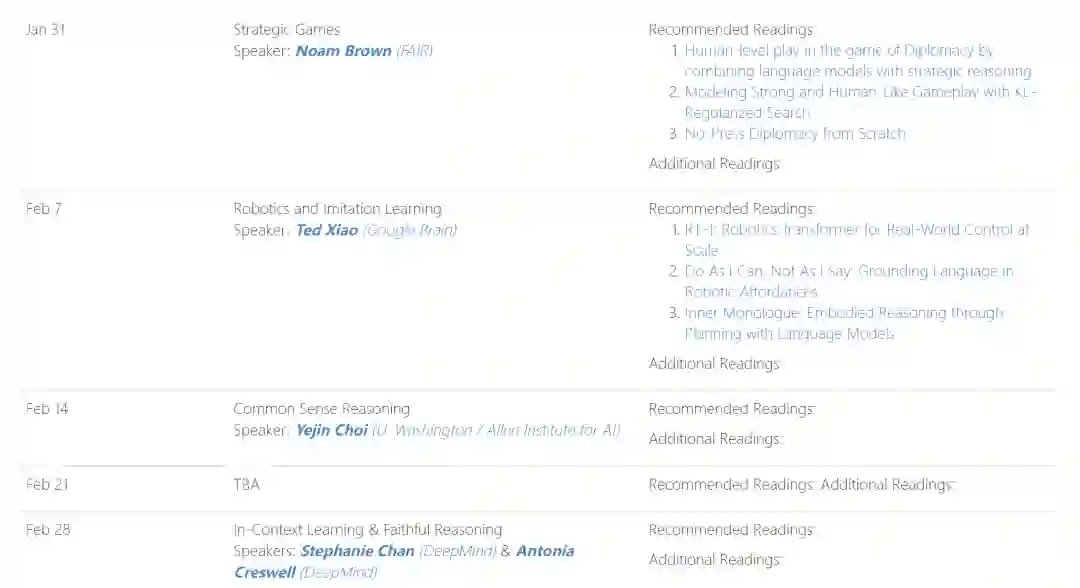Open Do As I Can, Not As I Say
Screen dimensions: 1080x588
(848, 272)
